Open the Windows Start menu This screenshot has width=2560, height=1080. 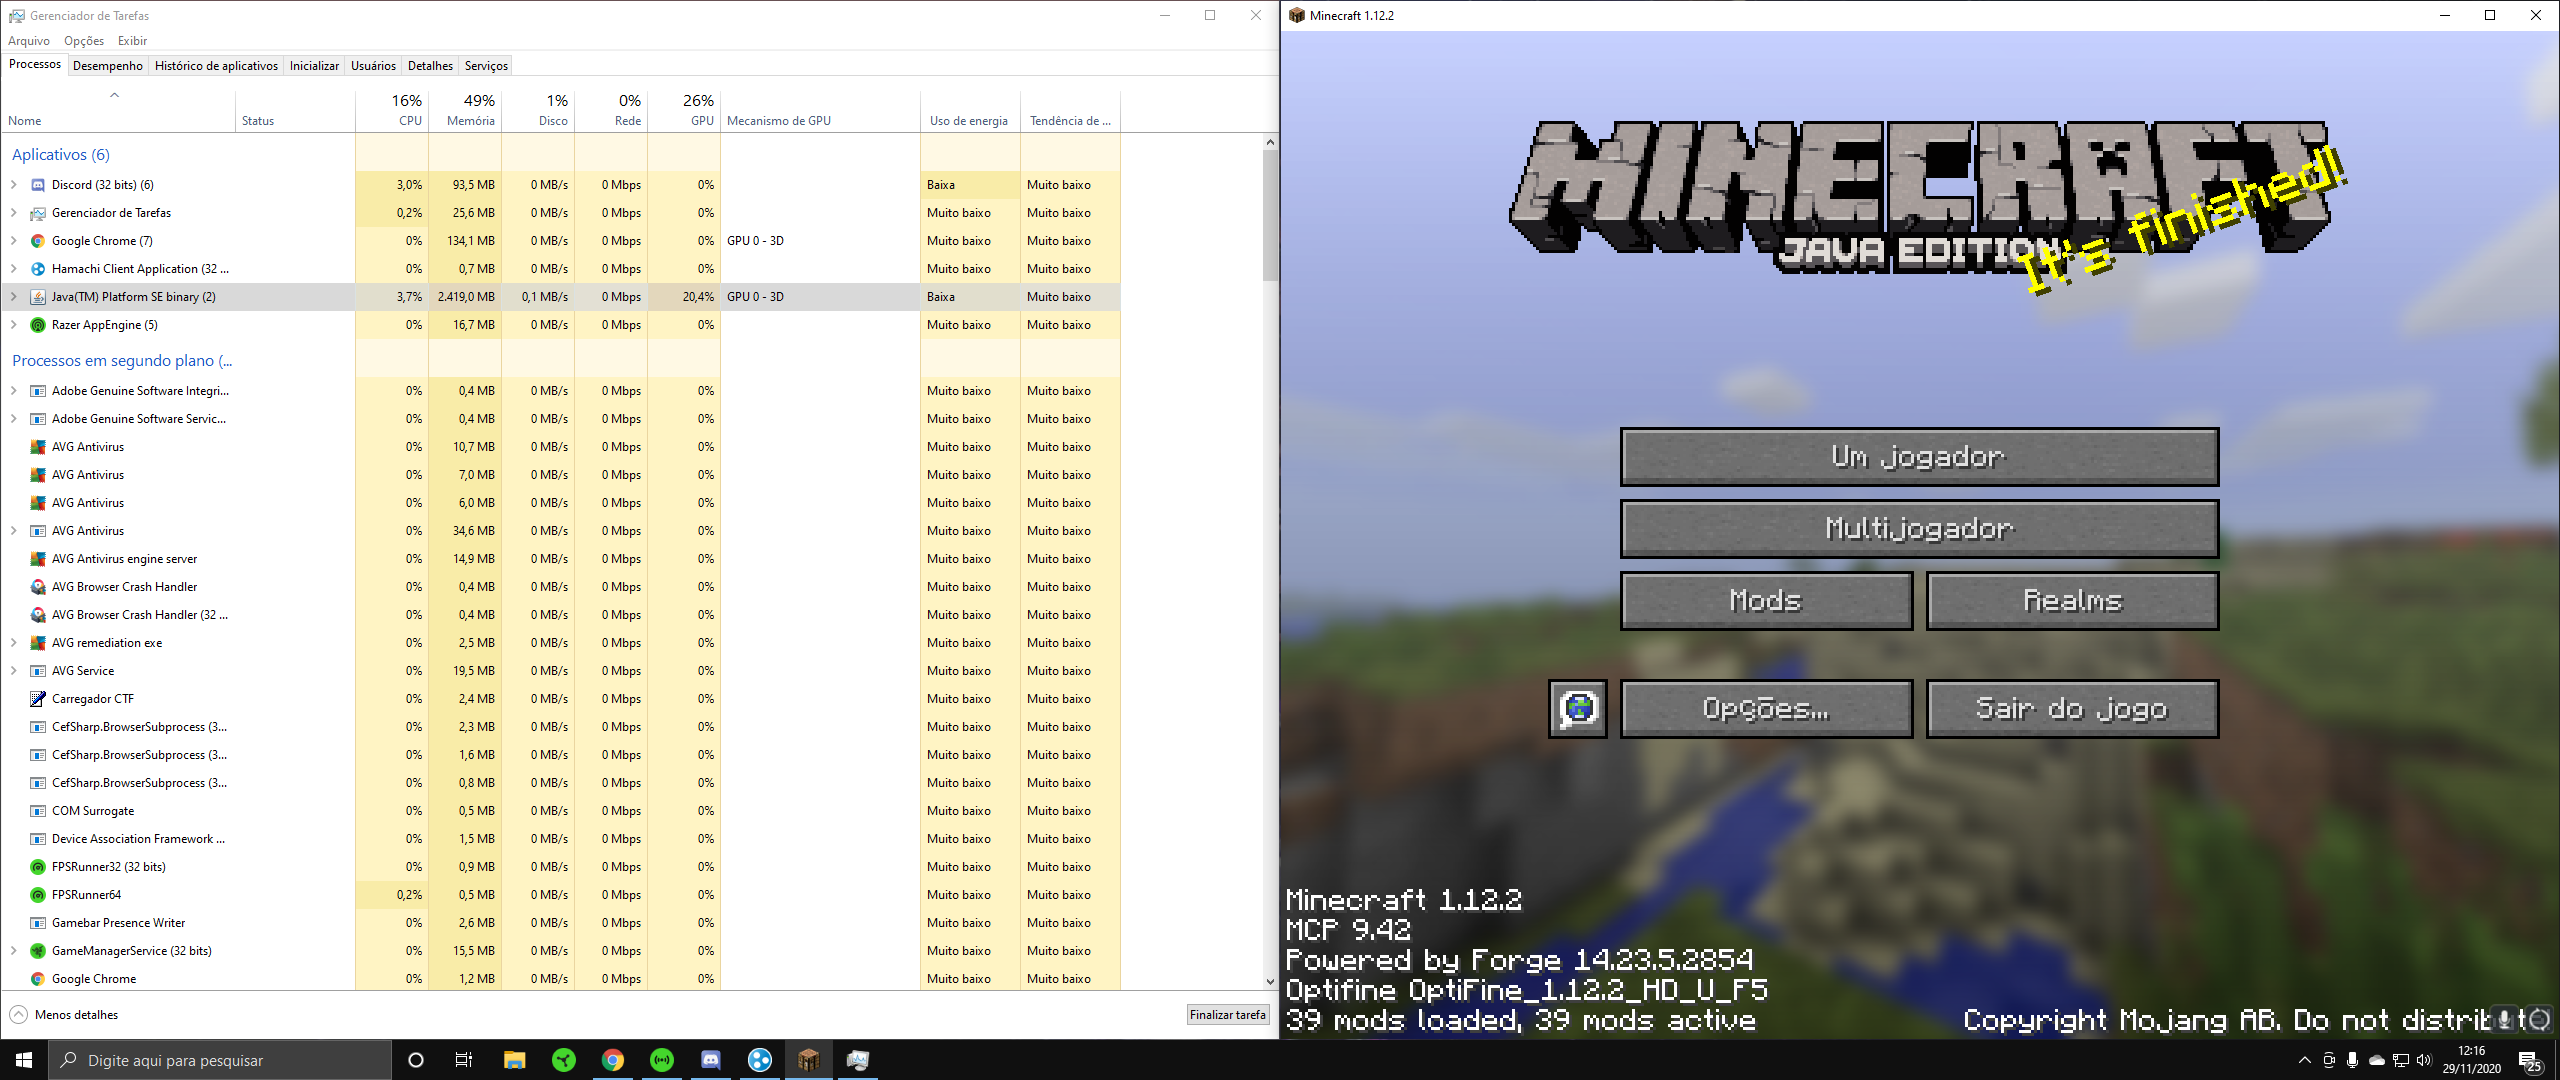24,1060
